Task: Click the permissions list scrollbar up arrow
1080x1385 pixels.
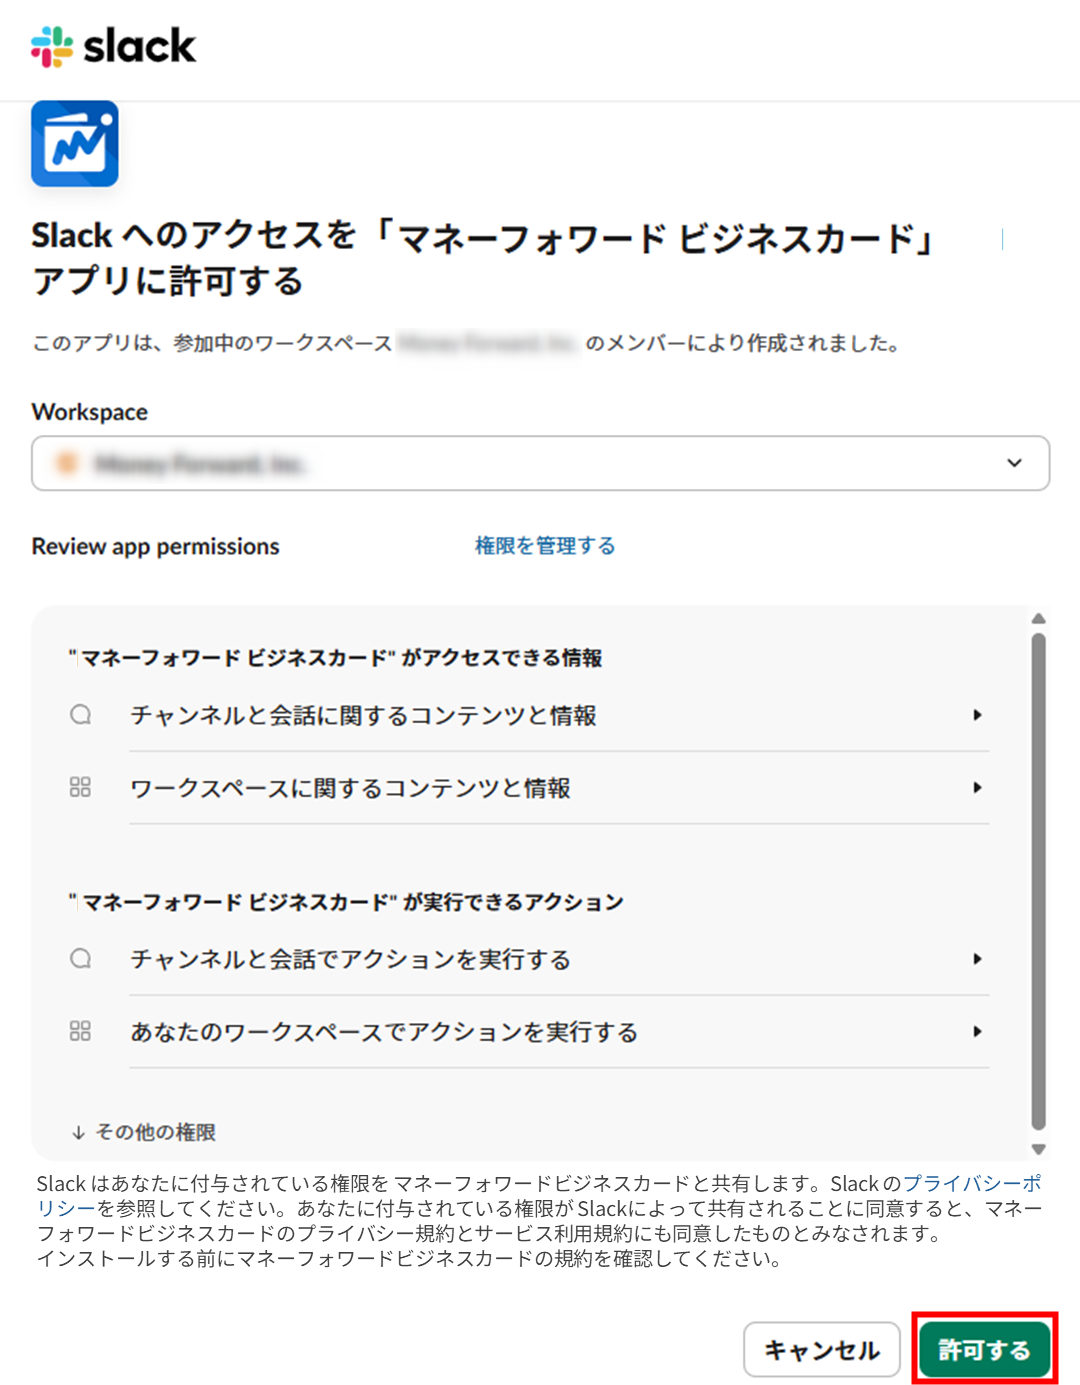Action: pos(1038,619)
